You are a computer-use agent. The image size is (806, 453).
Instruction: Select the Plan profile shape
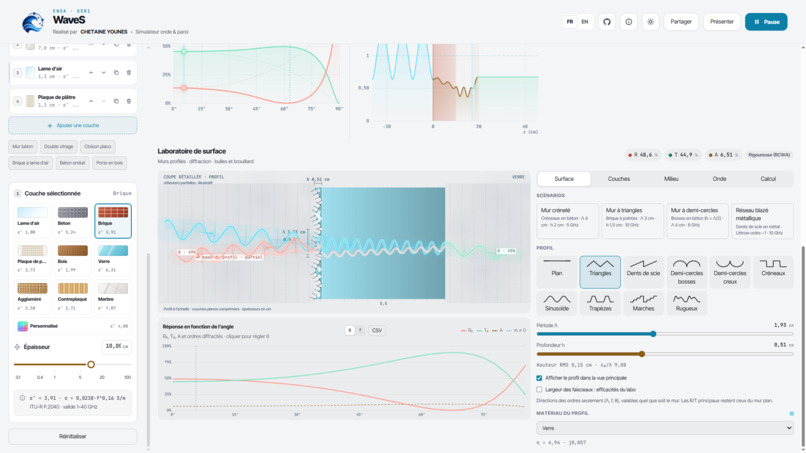(x=557, y=272)
